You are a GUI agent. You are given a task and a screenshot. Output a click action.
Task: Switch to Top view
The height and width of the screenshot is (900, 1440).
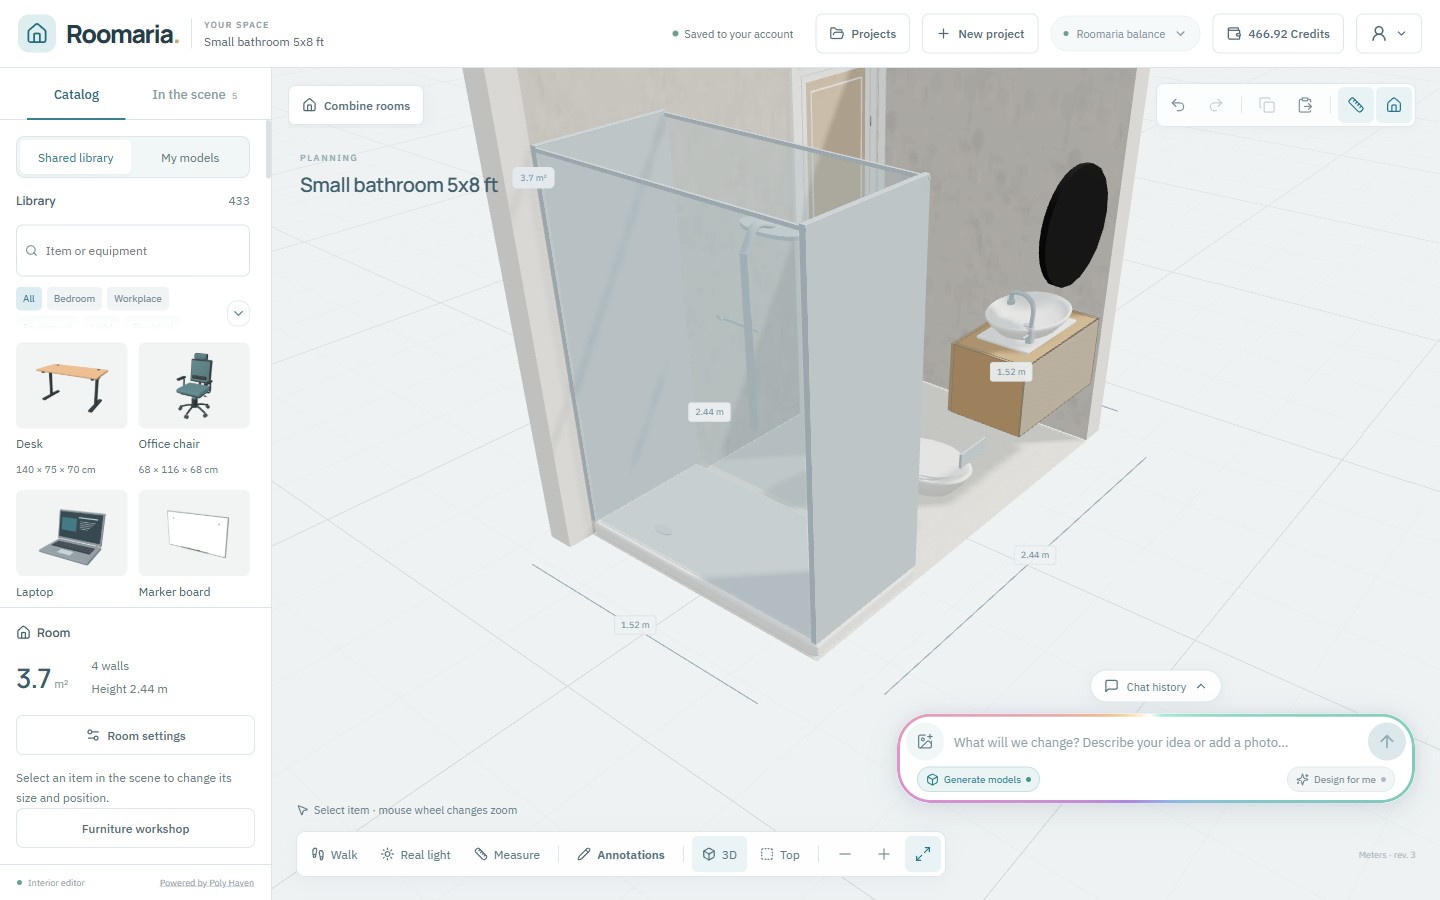[780, 854]
